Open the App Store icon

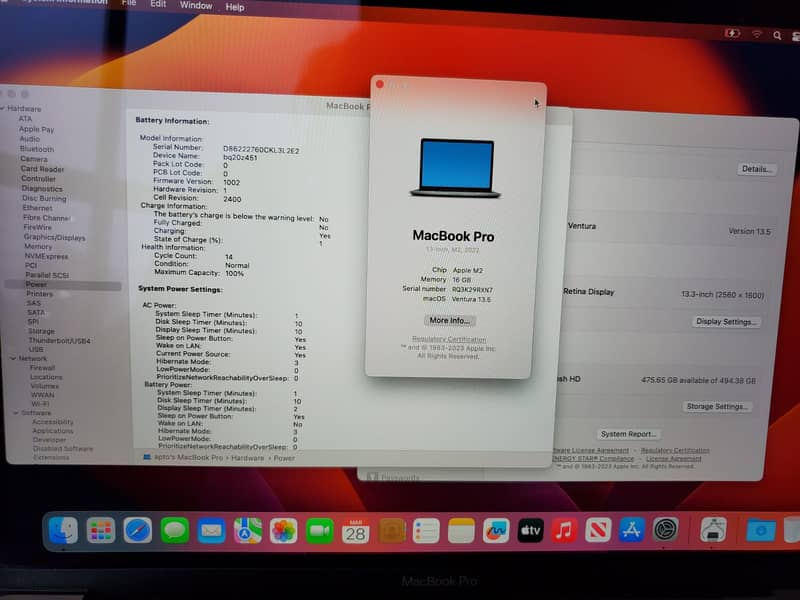631,529
